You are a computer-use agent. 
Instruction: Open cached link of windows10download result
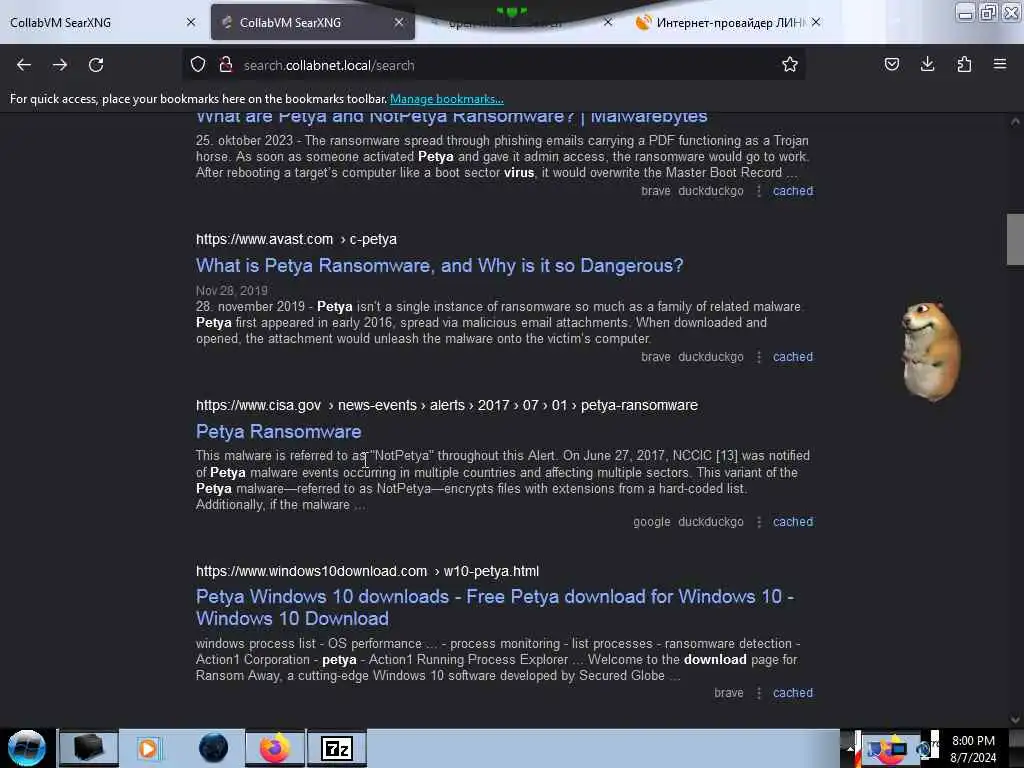pyautogui.click(x=793, y=693)
